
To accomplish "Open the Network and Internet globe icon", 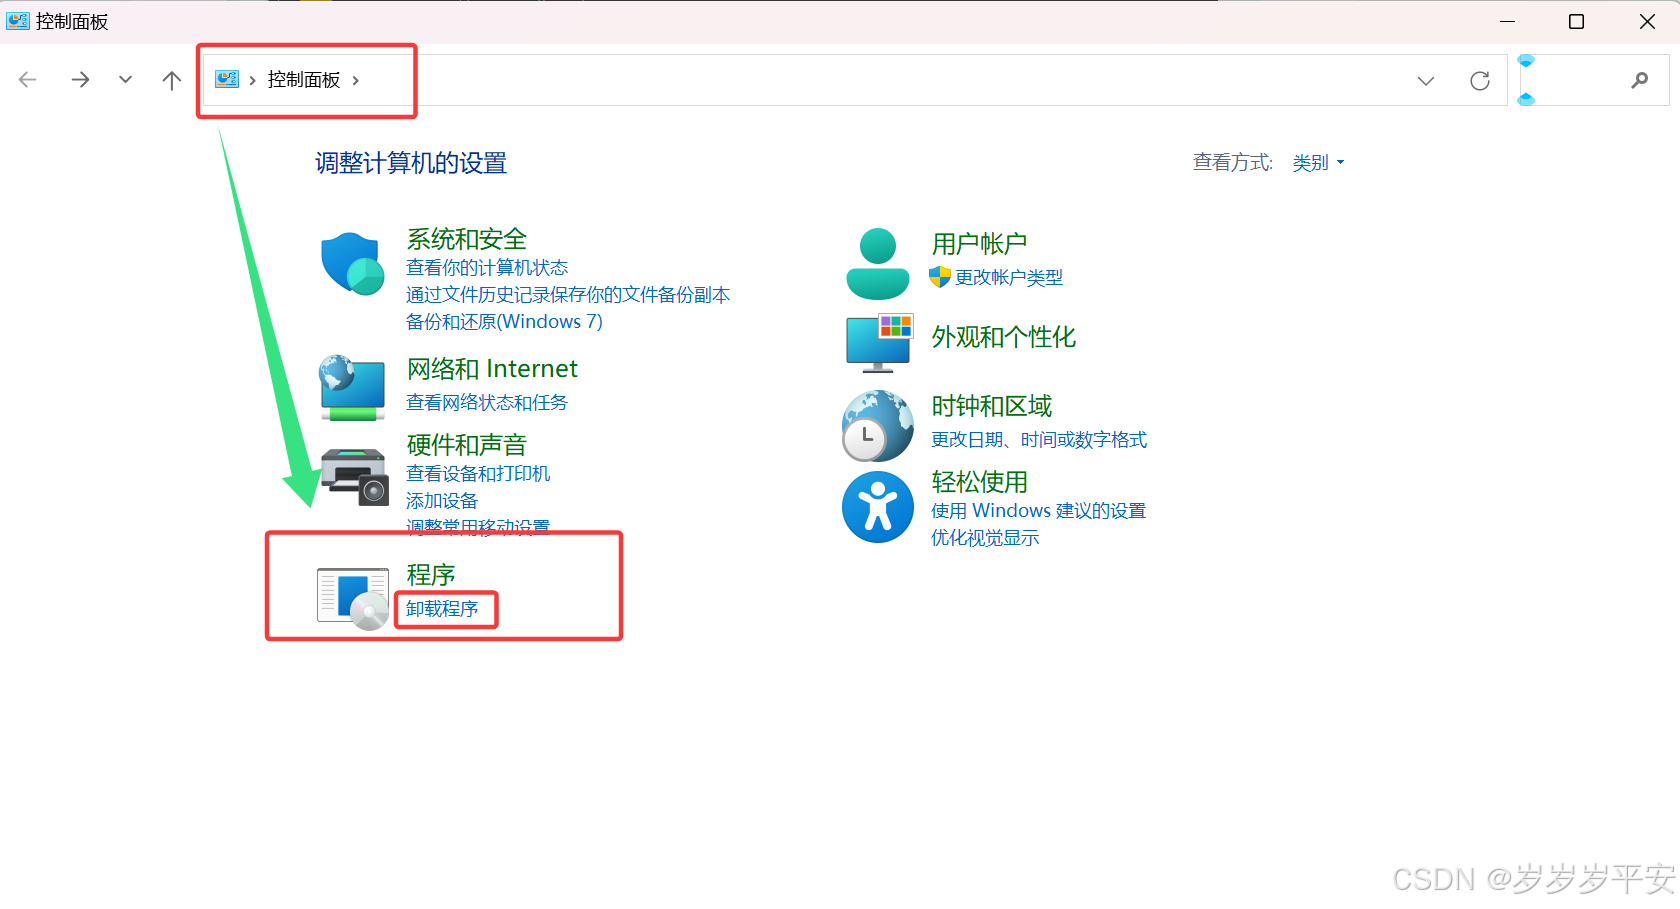I will pyautogui.click(x=352, y=388).
